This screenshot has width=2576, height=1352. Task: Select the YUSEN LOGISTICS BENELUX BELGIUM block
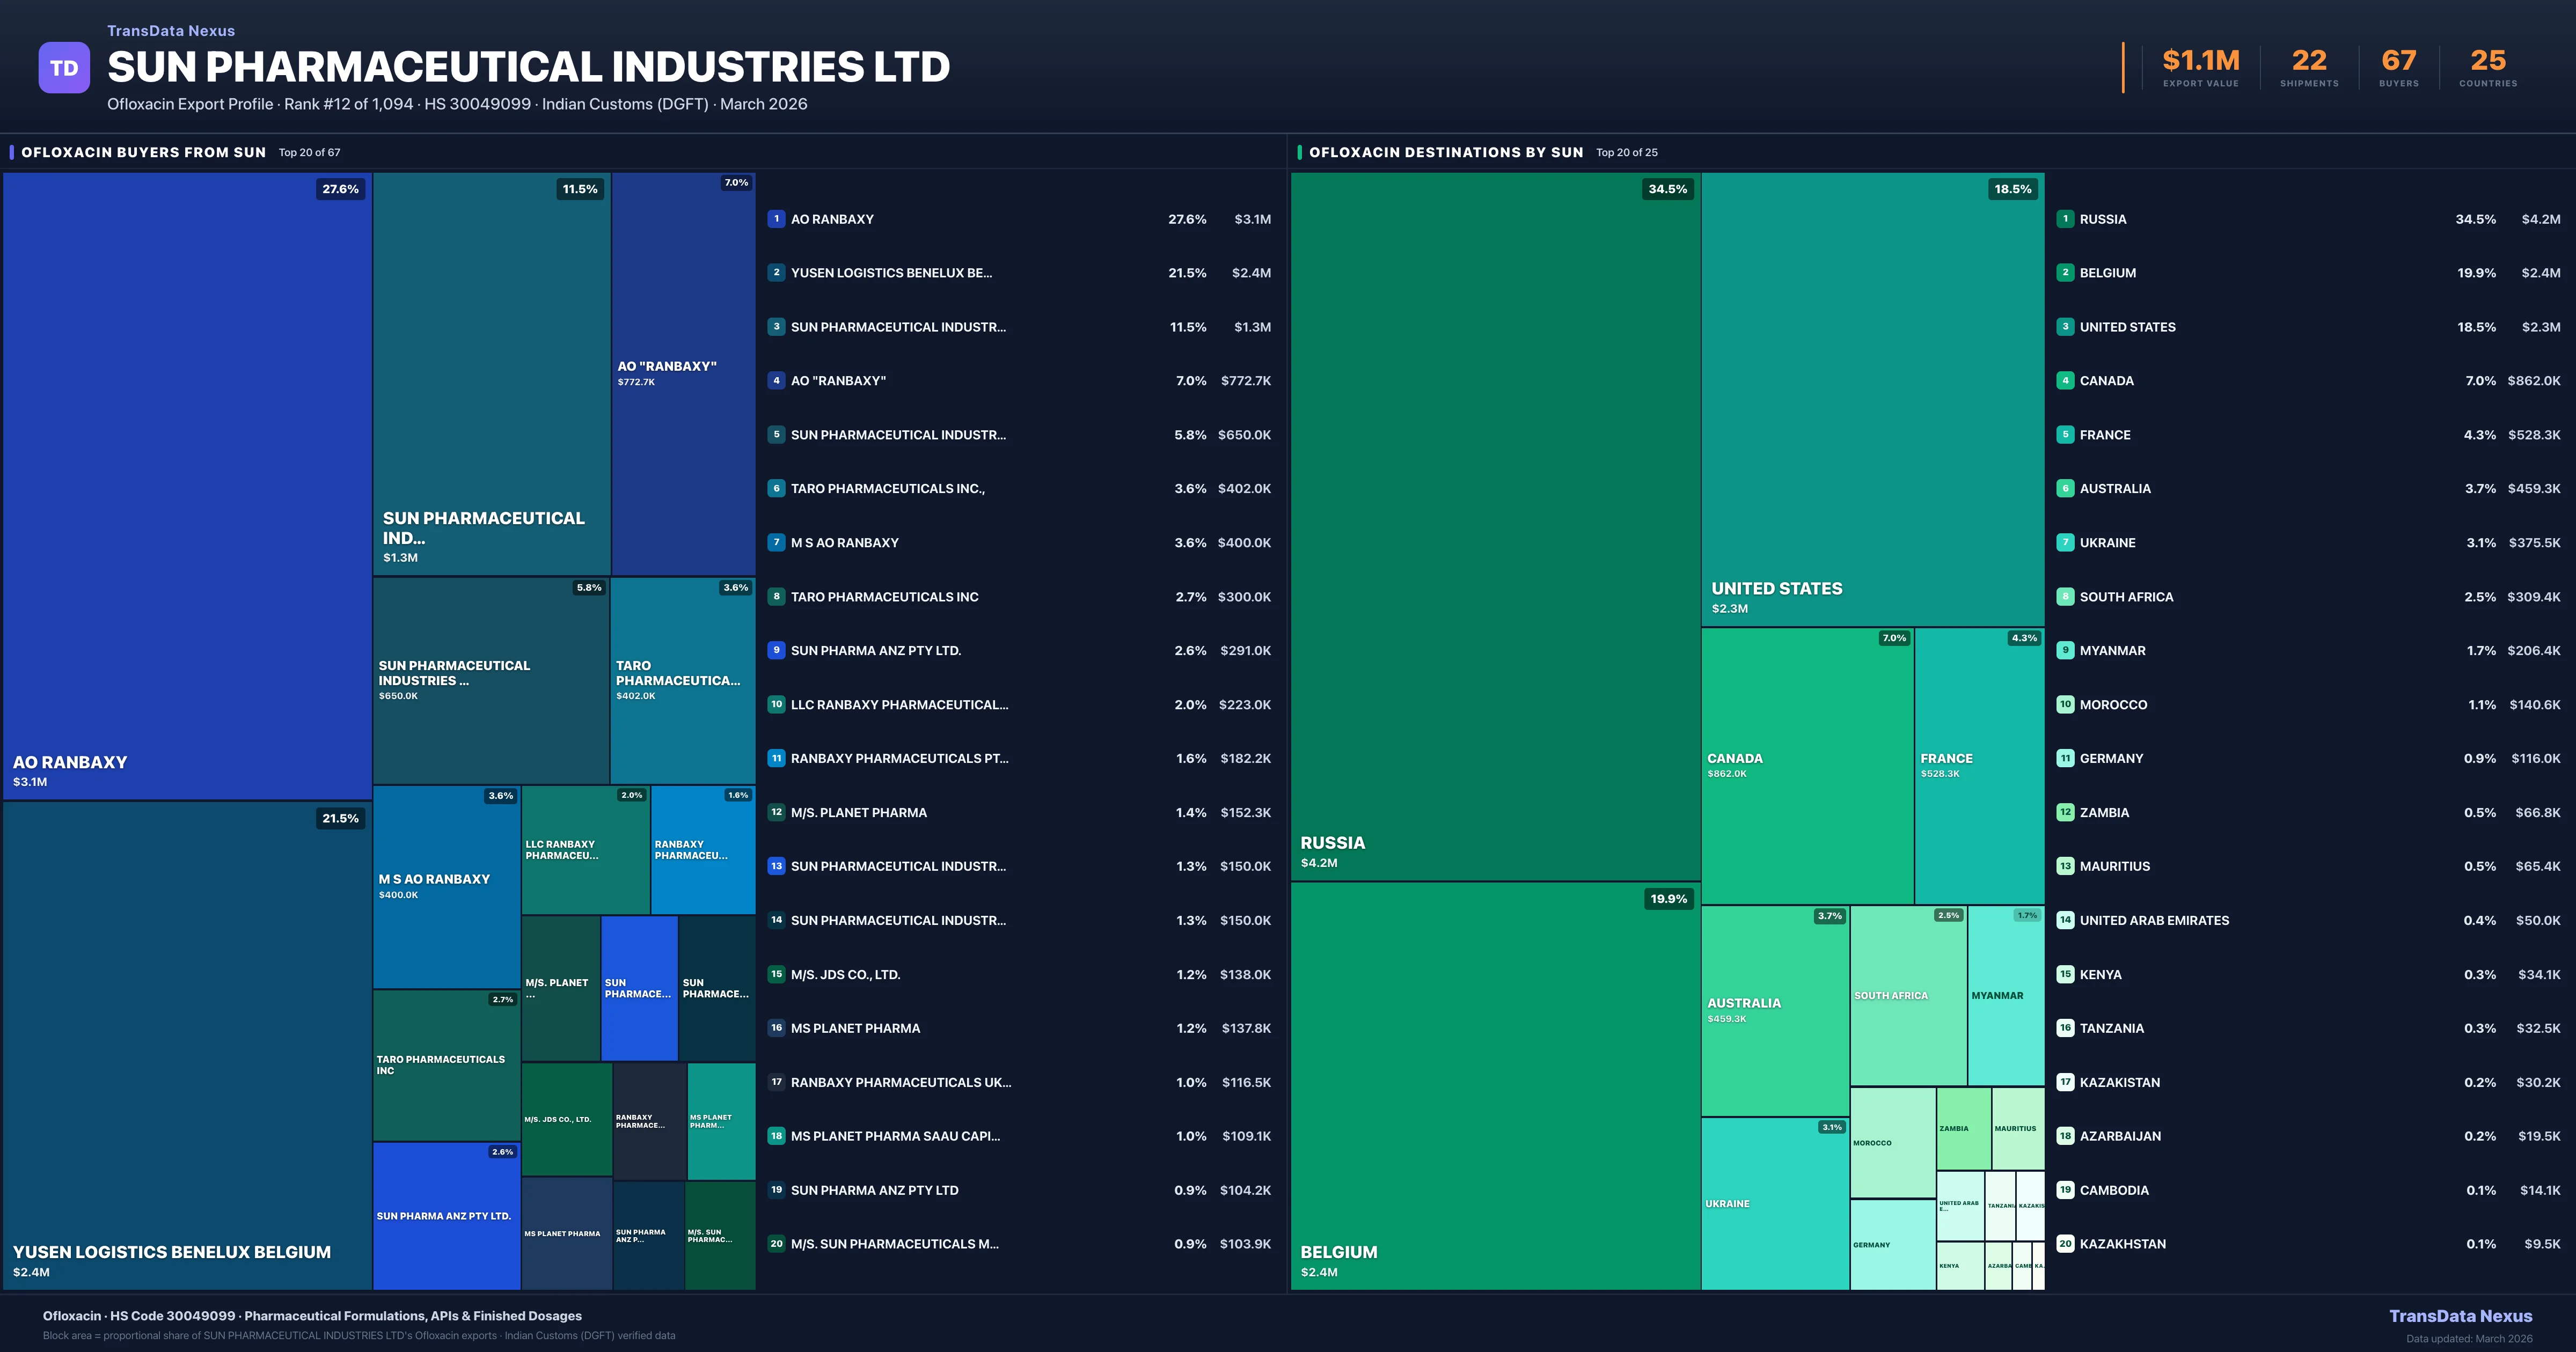click(187, 1045)
